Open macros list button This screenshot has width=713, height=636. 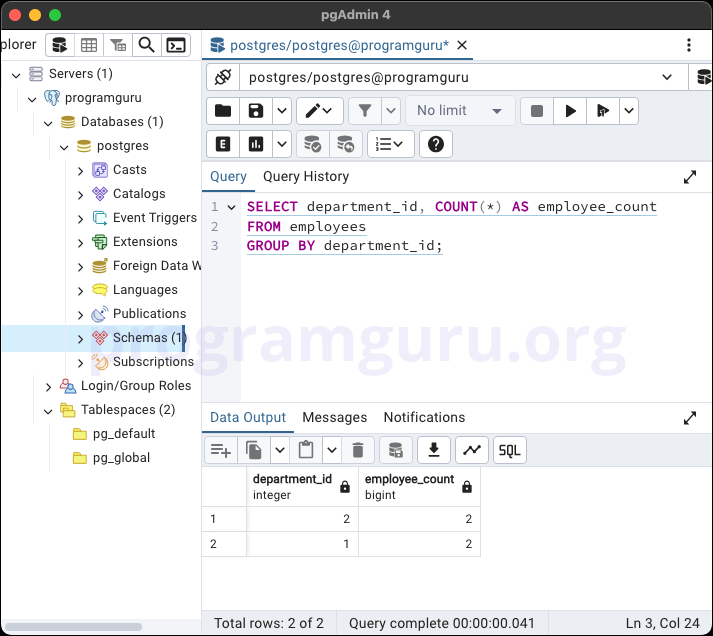coord(390,144)
